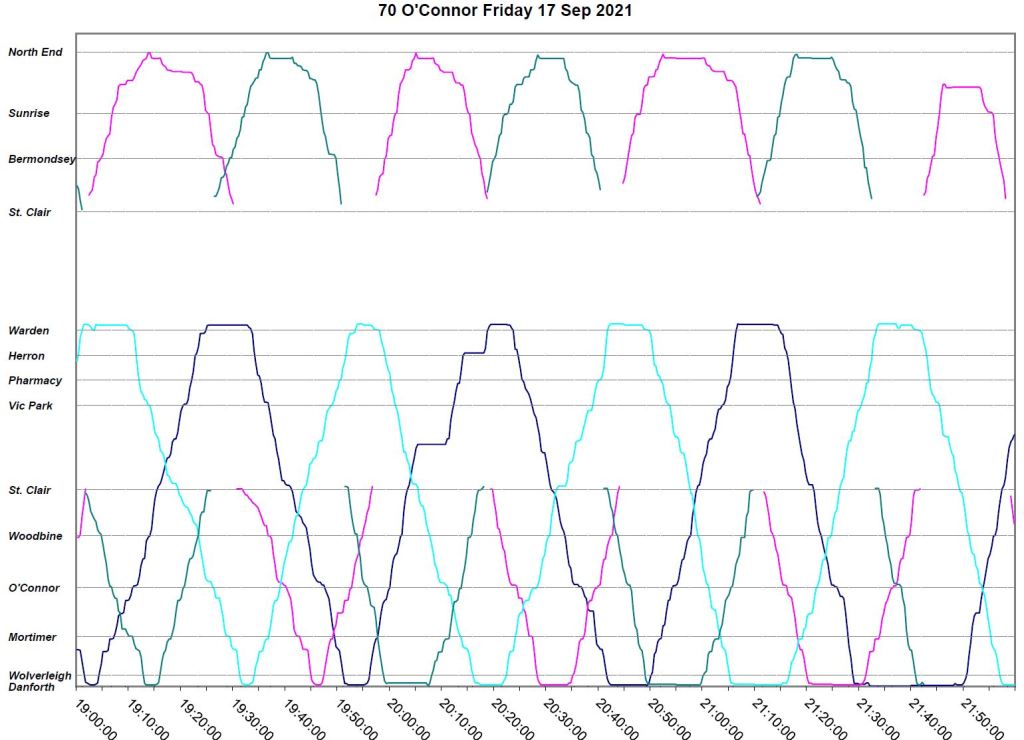Click the Herron axis label
Screen dimensions: 1024x740
[x=26, y=356]
